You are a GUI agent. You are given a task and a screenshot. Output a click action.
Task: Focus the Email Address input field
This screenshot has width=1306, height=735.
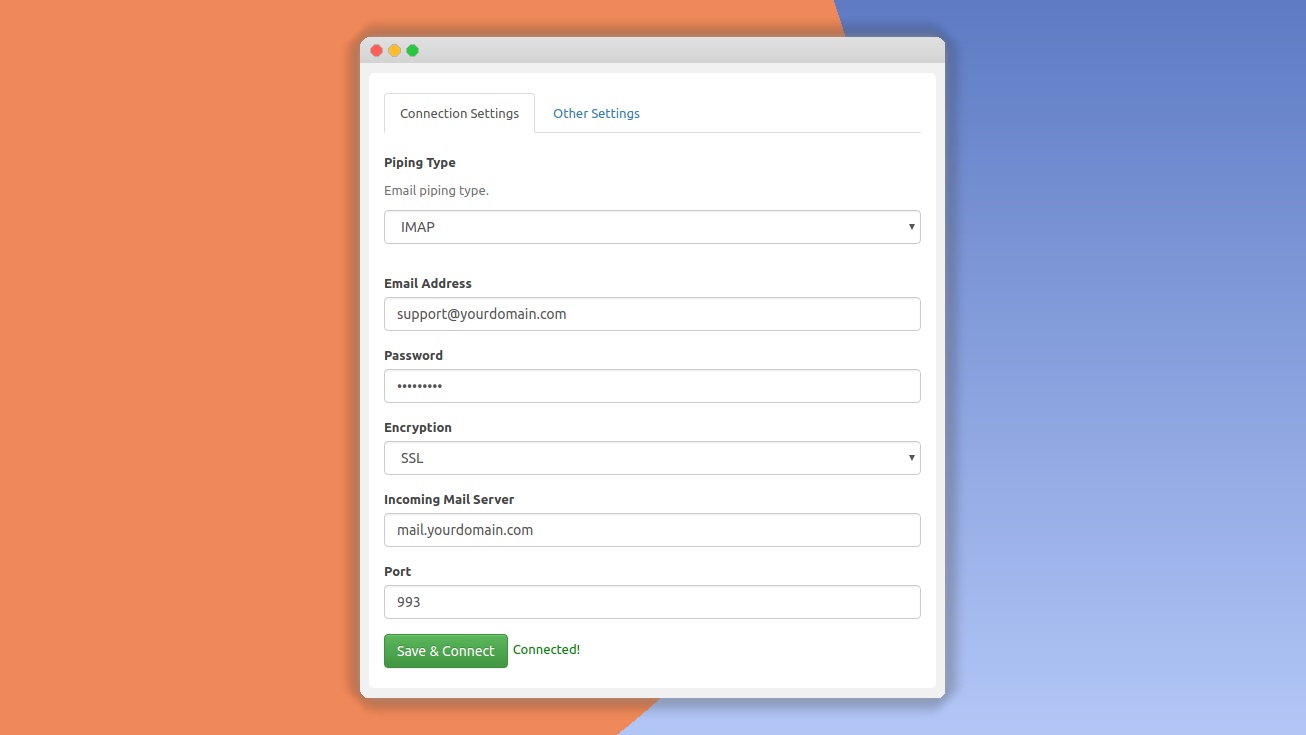coord(652,314)
